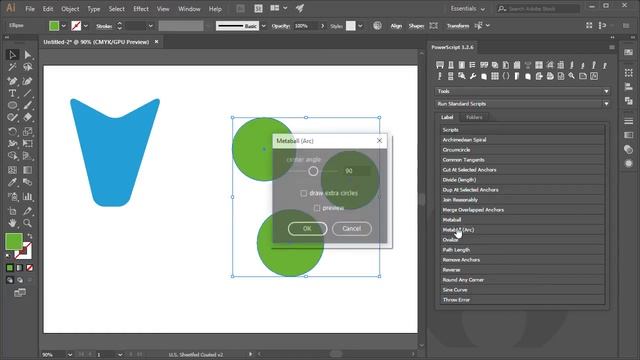The image size is (640, 360).
Task: Switch to the Folders tab
Action: coord(474,117)
